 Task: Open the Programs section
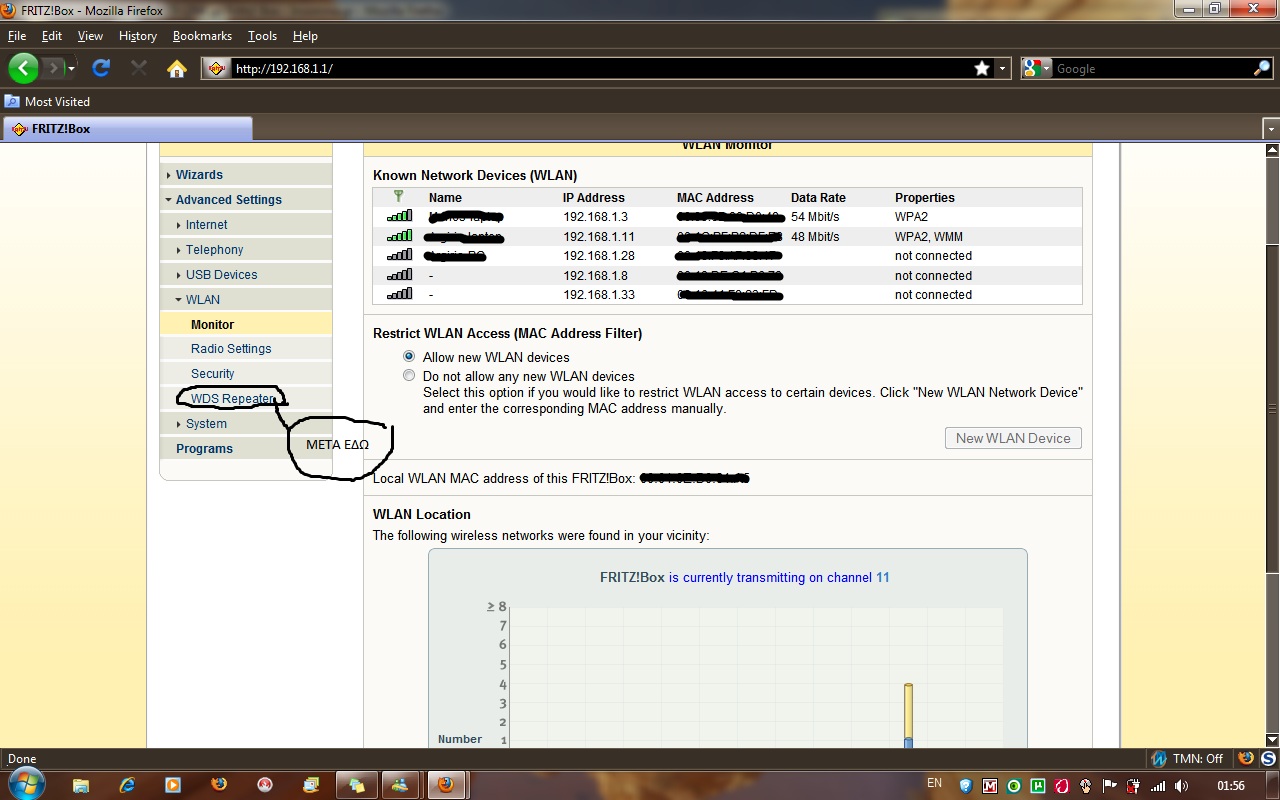[x=204, y=449]
